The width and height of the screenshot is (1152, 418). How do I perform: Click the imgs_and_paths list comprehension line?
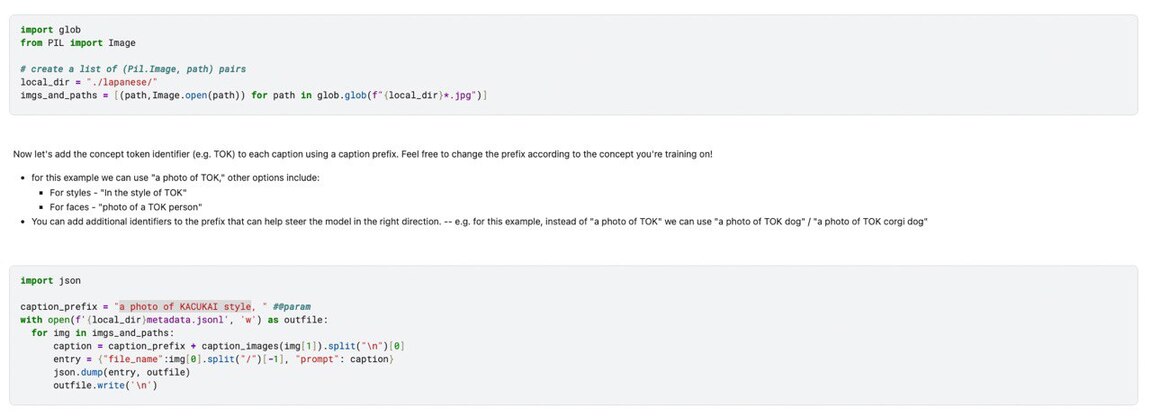point(252,95)
